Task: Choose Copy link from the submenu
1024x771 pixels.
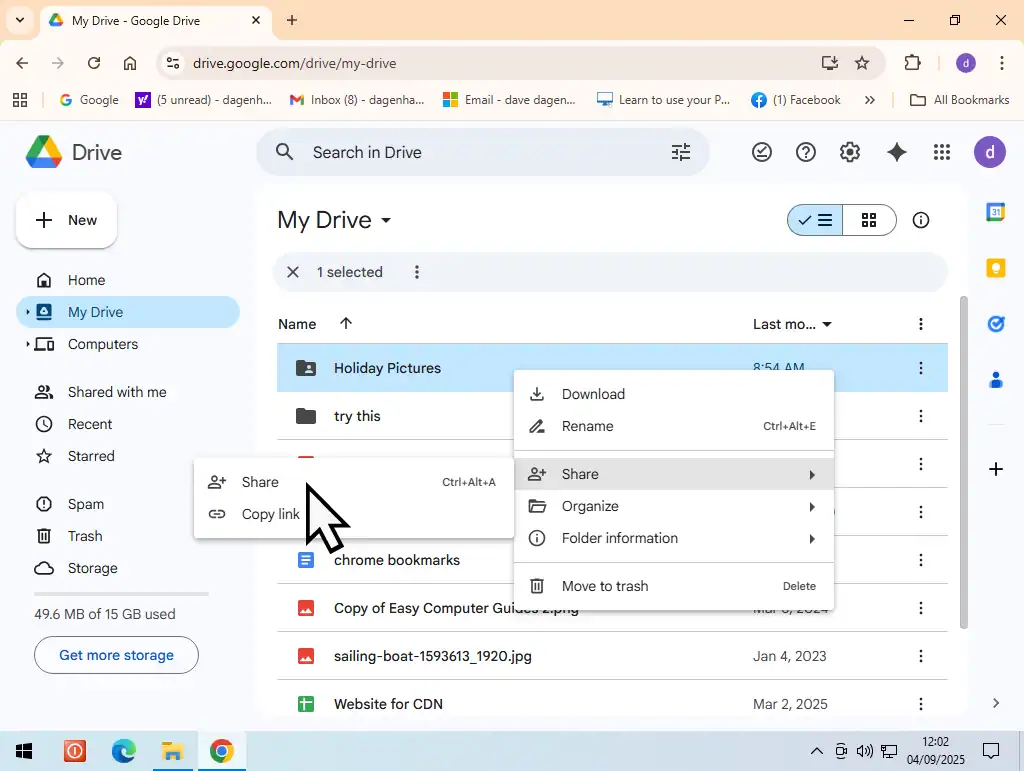Action: tap(270, 514)
